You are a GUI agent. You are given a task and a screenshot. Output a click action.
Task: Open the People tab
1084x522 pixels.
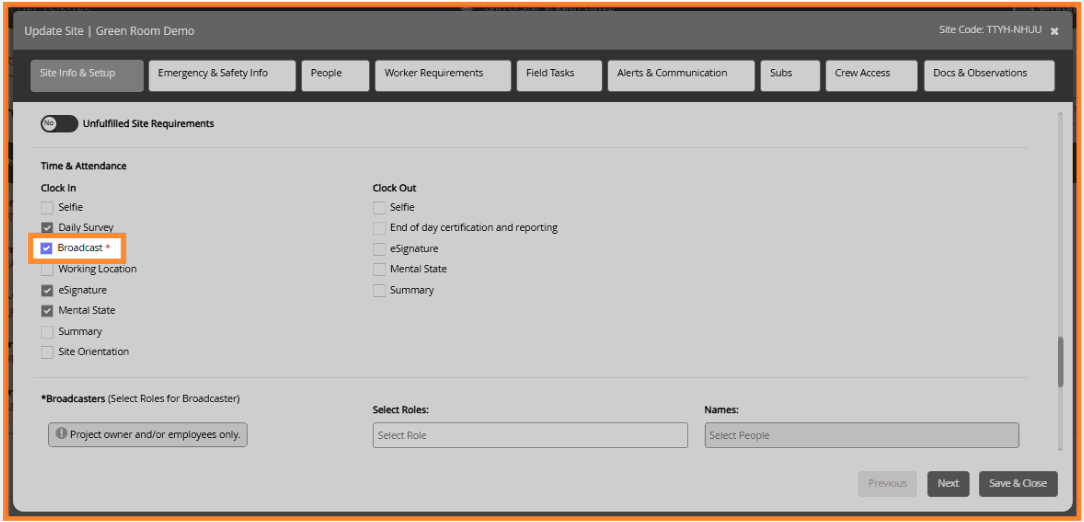pos(335,76)
